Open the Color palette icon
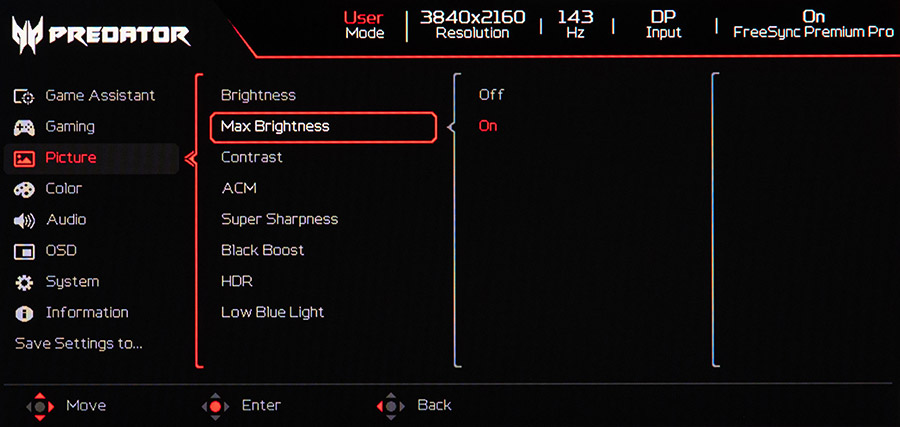 click(24, 189)
